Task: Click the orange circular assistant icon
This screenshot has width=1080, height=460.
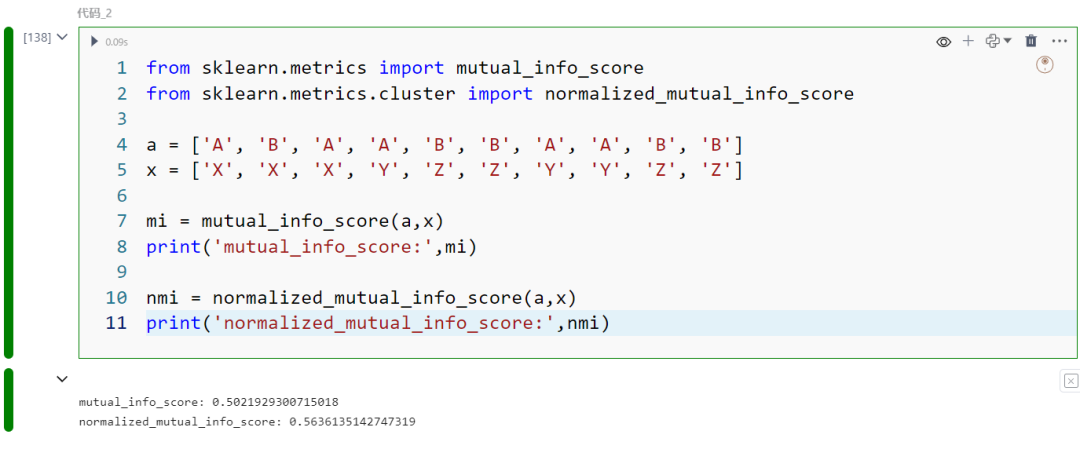Action: (x=1045, y=65)
